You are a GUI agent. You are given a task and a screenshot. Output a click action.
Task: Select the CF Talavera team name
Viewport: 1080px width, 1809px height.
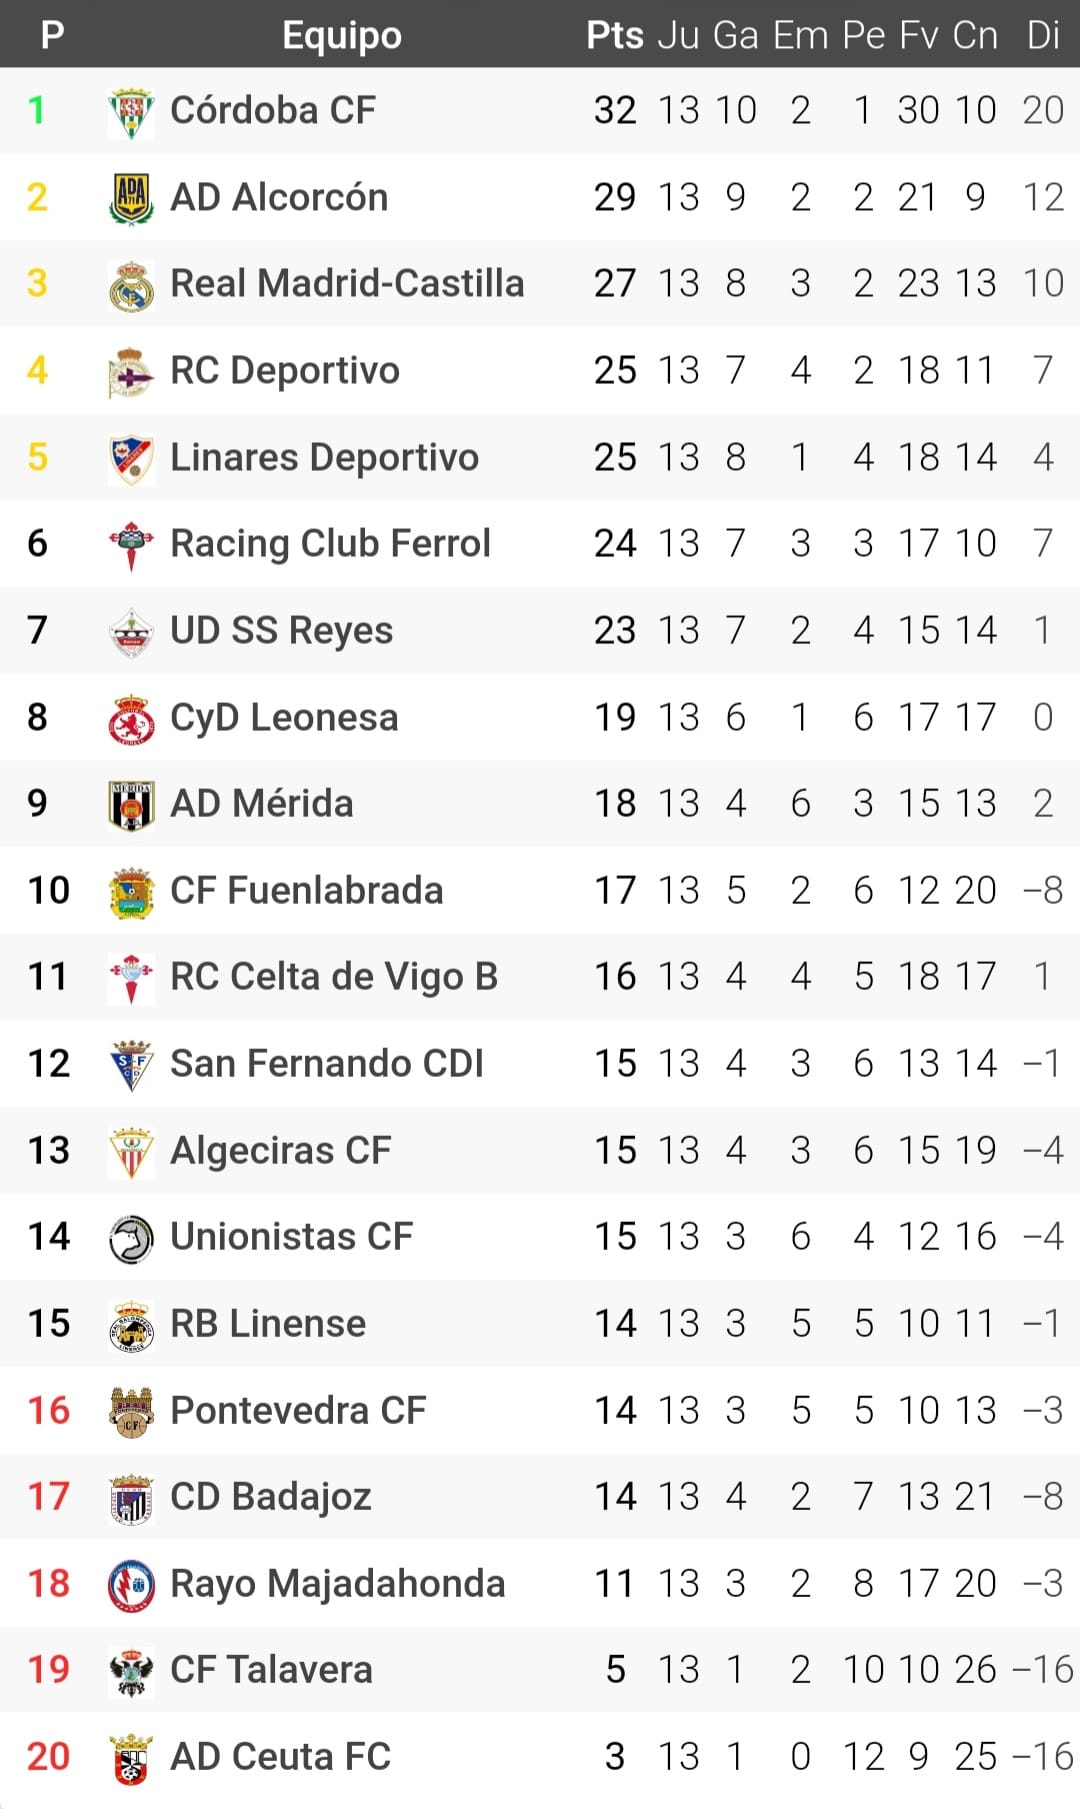271,1670
